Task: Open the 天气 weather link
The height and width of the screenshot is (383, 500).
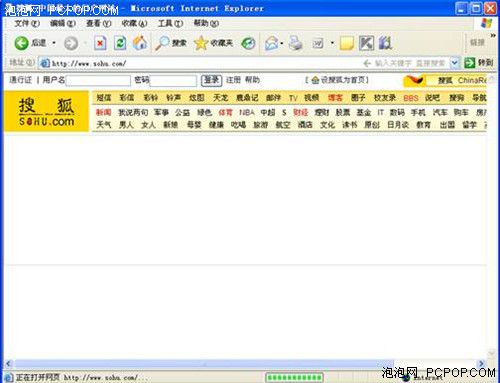Action: click(x=103, y=125)
